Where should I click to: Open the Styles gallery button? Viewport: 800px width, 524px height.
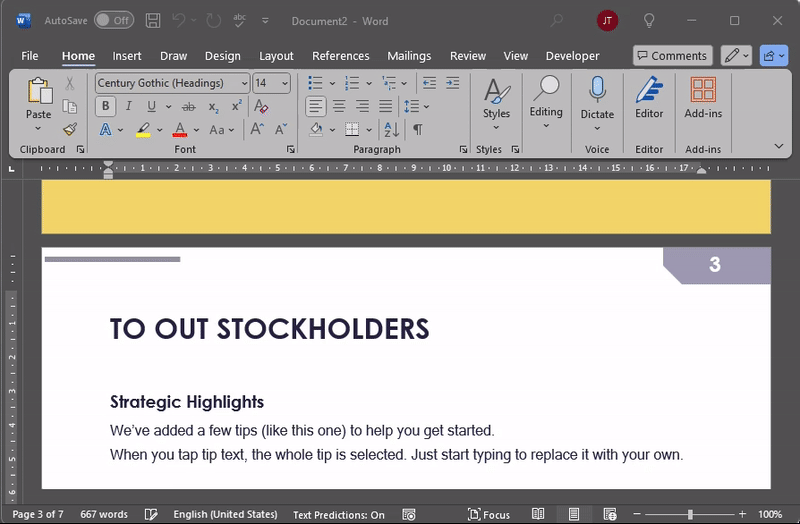tap(496, 103)
